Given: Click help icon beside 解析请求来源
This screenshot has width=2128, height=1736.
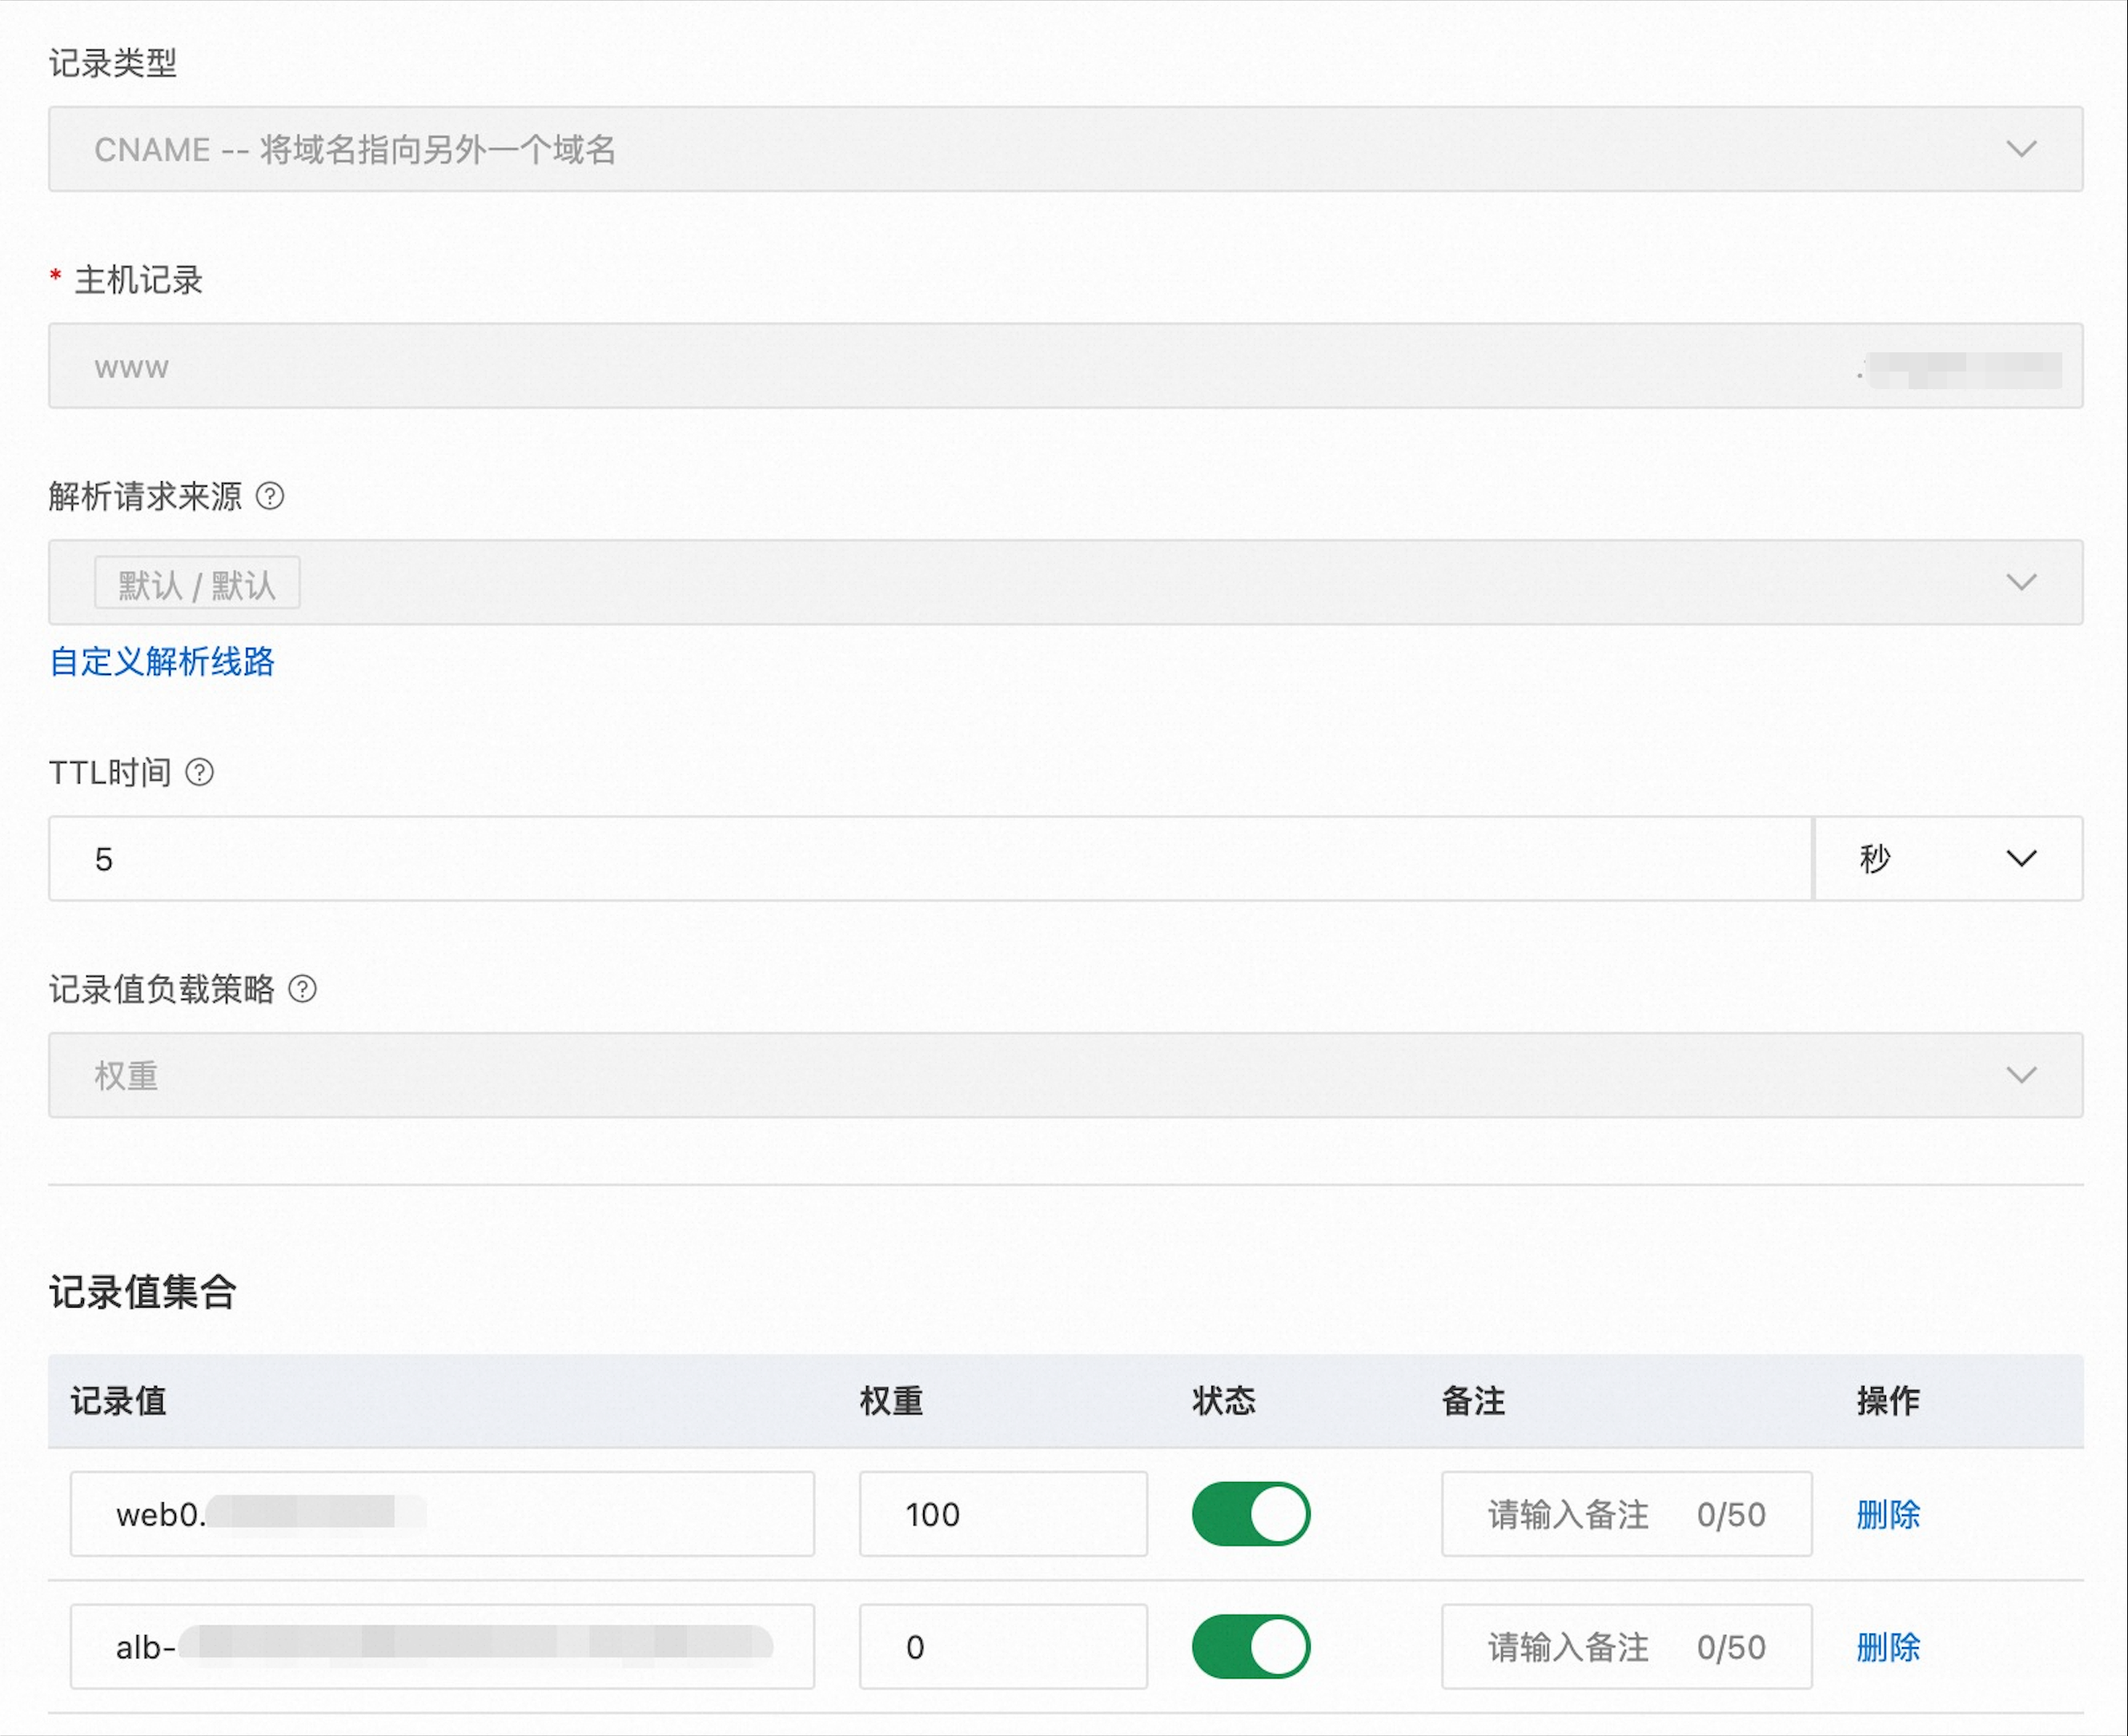Looking at the screenshot, I should (x=270, y=496).
